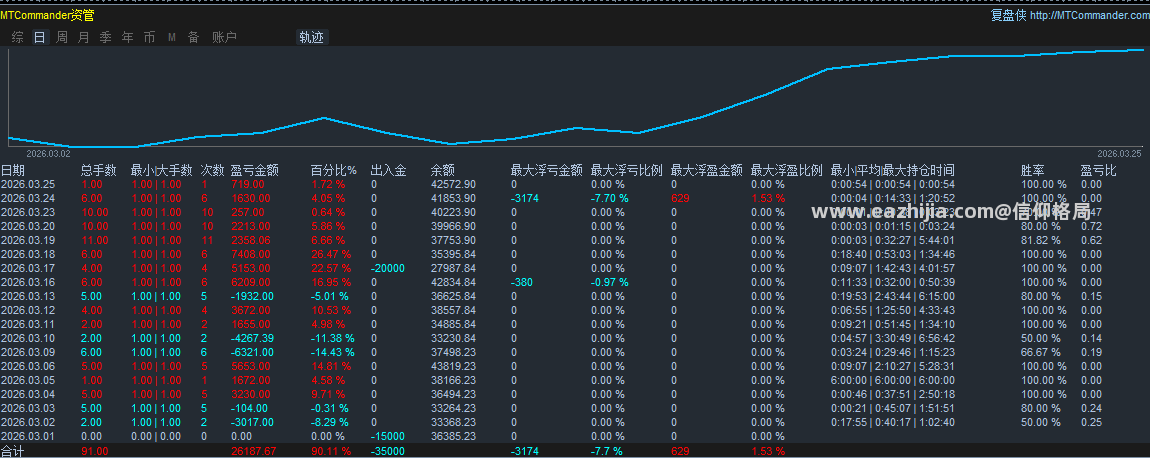Click the 盈亏金额 column header
This screenshot has width=1150, height=458.
tap(254, 170)
